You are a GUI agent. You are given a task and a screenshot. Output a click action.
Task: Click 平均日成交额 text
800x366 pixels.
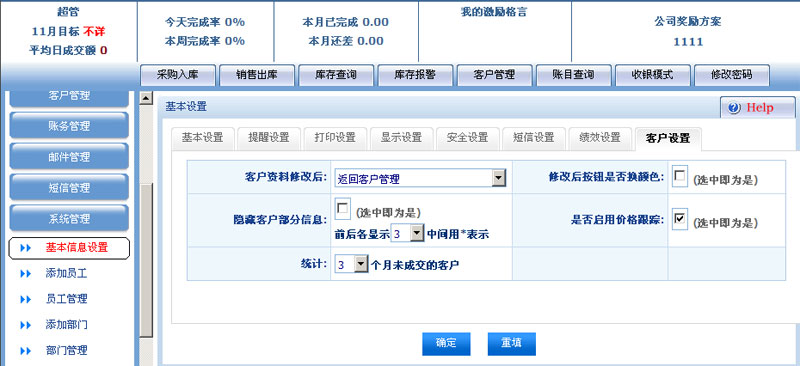(x=63, y=51)
